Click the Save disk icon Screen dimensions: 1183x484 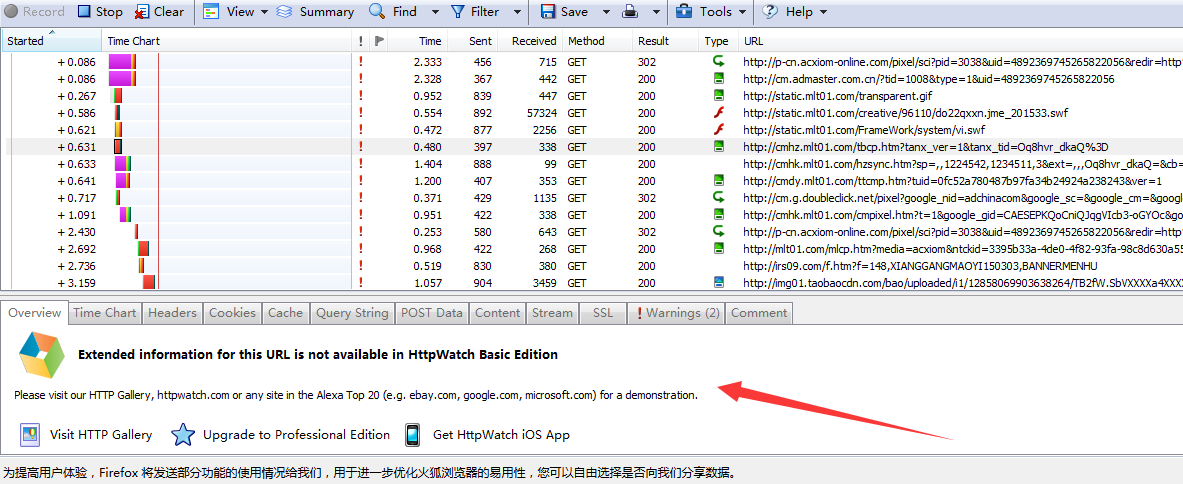click(x=549, y=12)
